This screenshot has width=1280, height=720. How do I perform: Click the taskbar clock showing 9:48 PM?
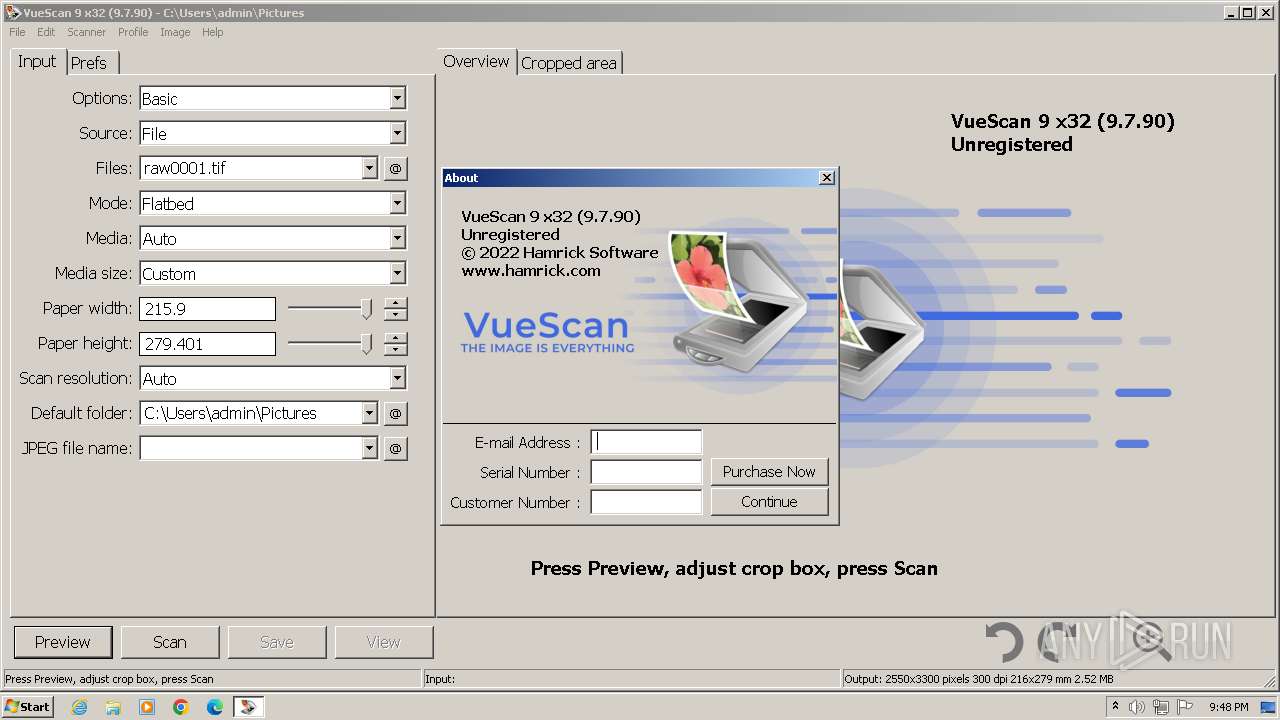pos(1228,707)
